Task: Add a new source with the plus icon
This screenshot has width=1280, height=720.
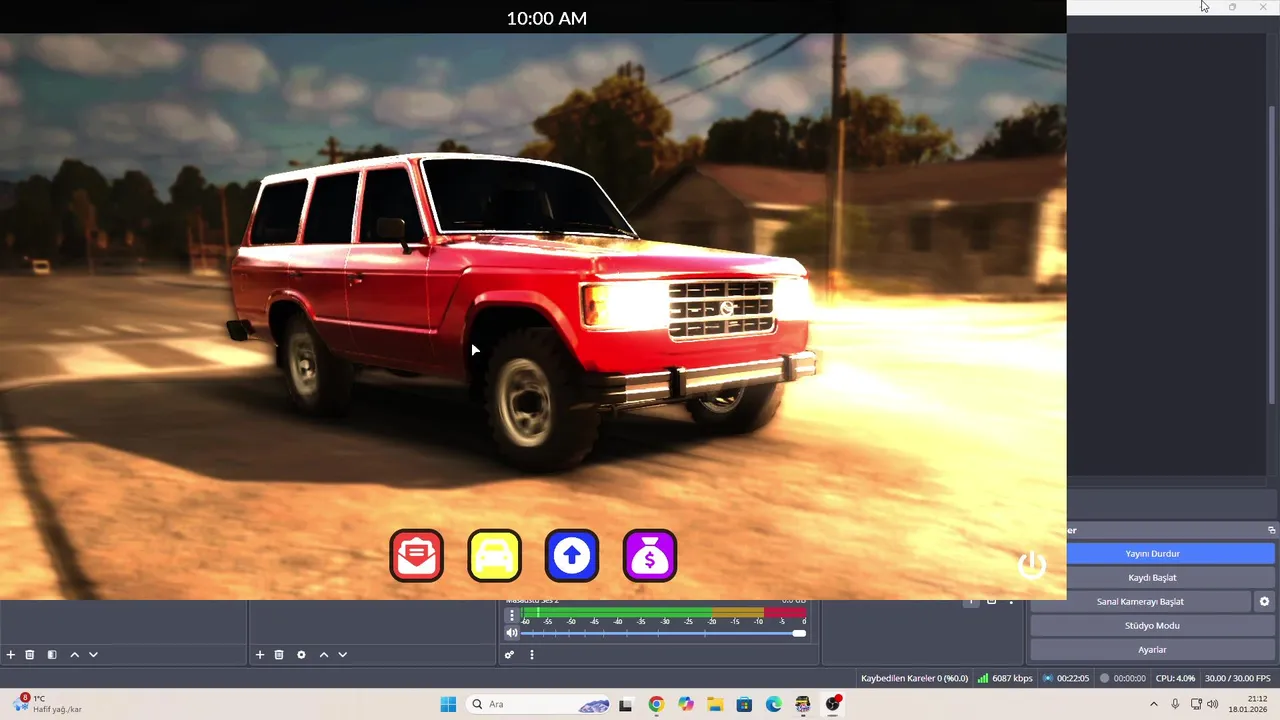Action: (260, 655)
